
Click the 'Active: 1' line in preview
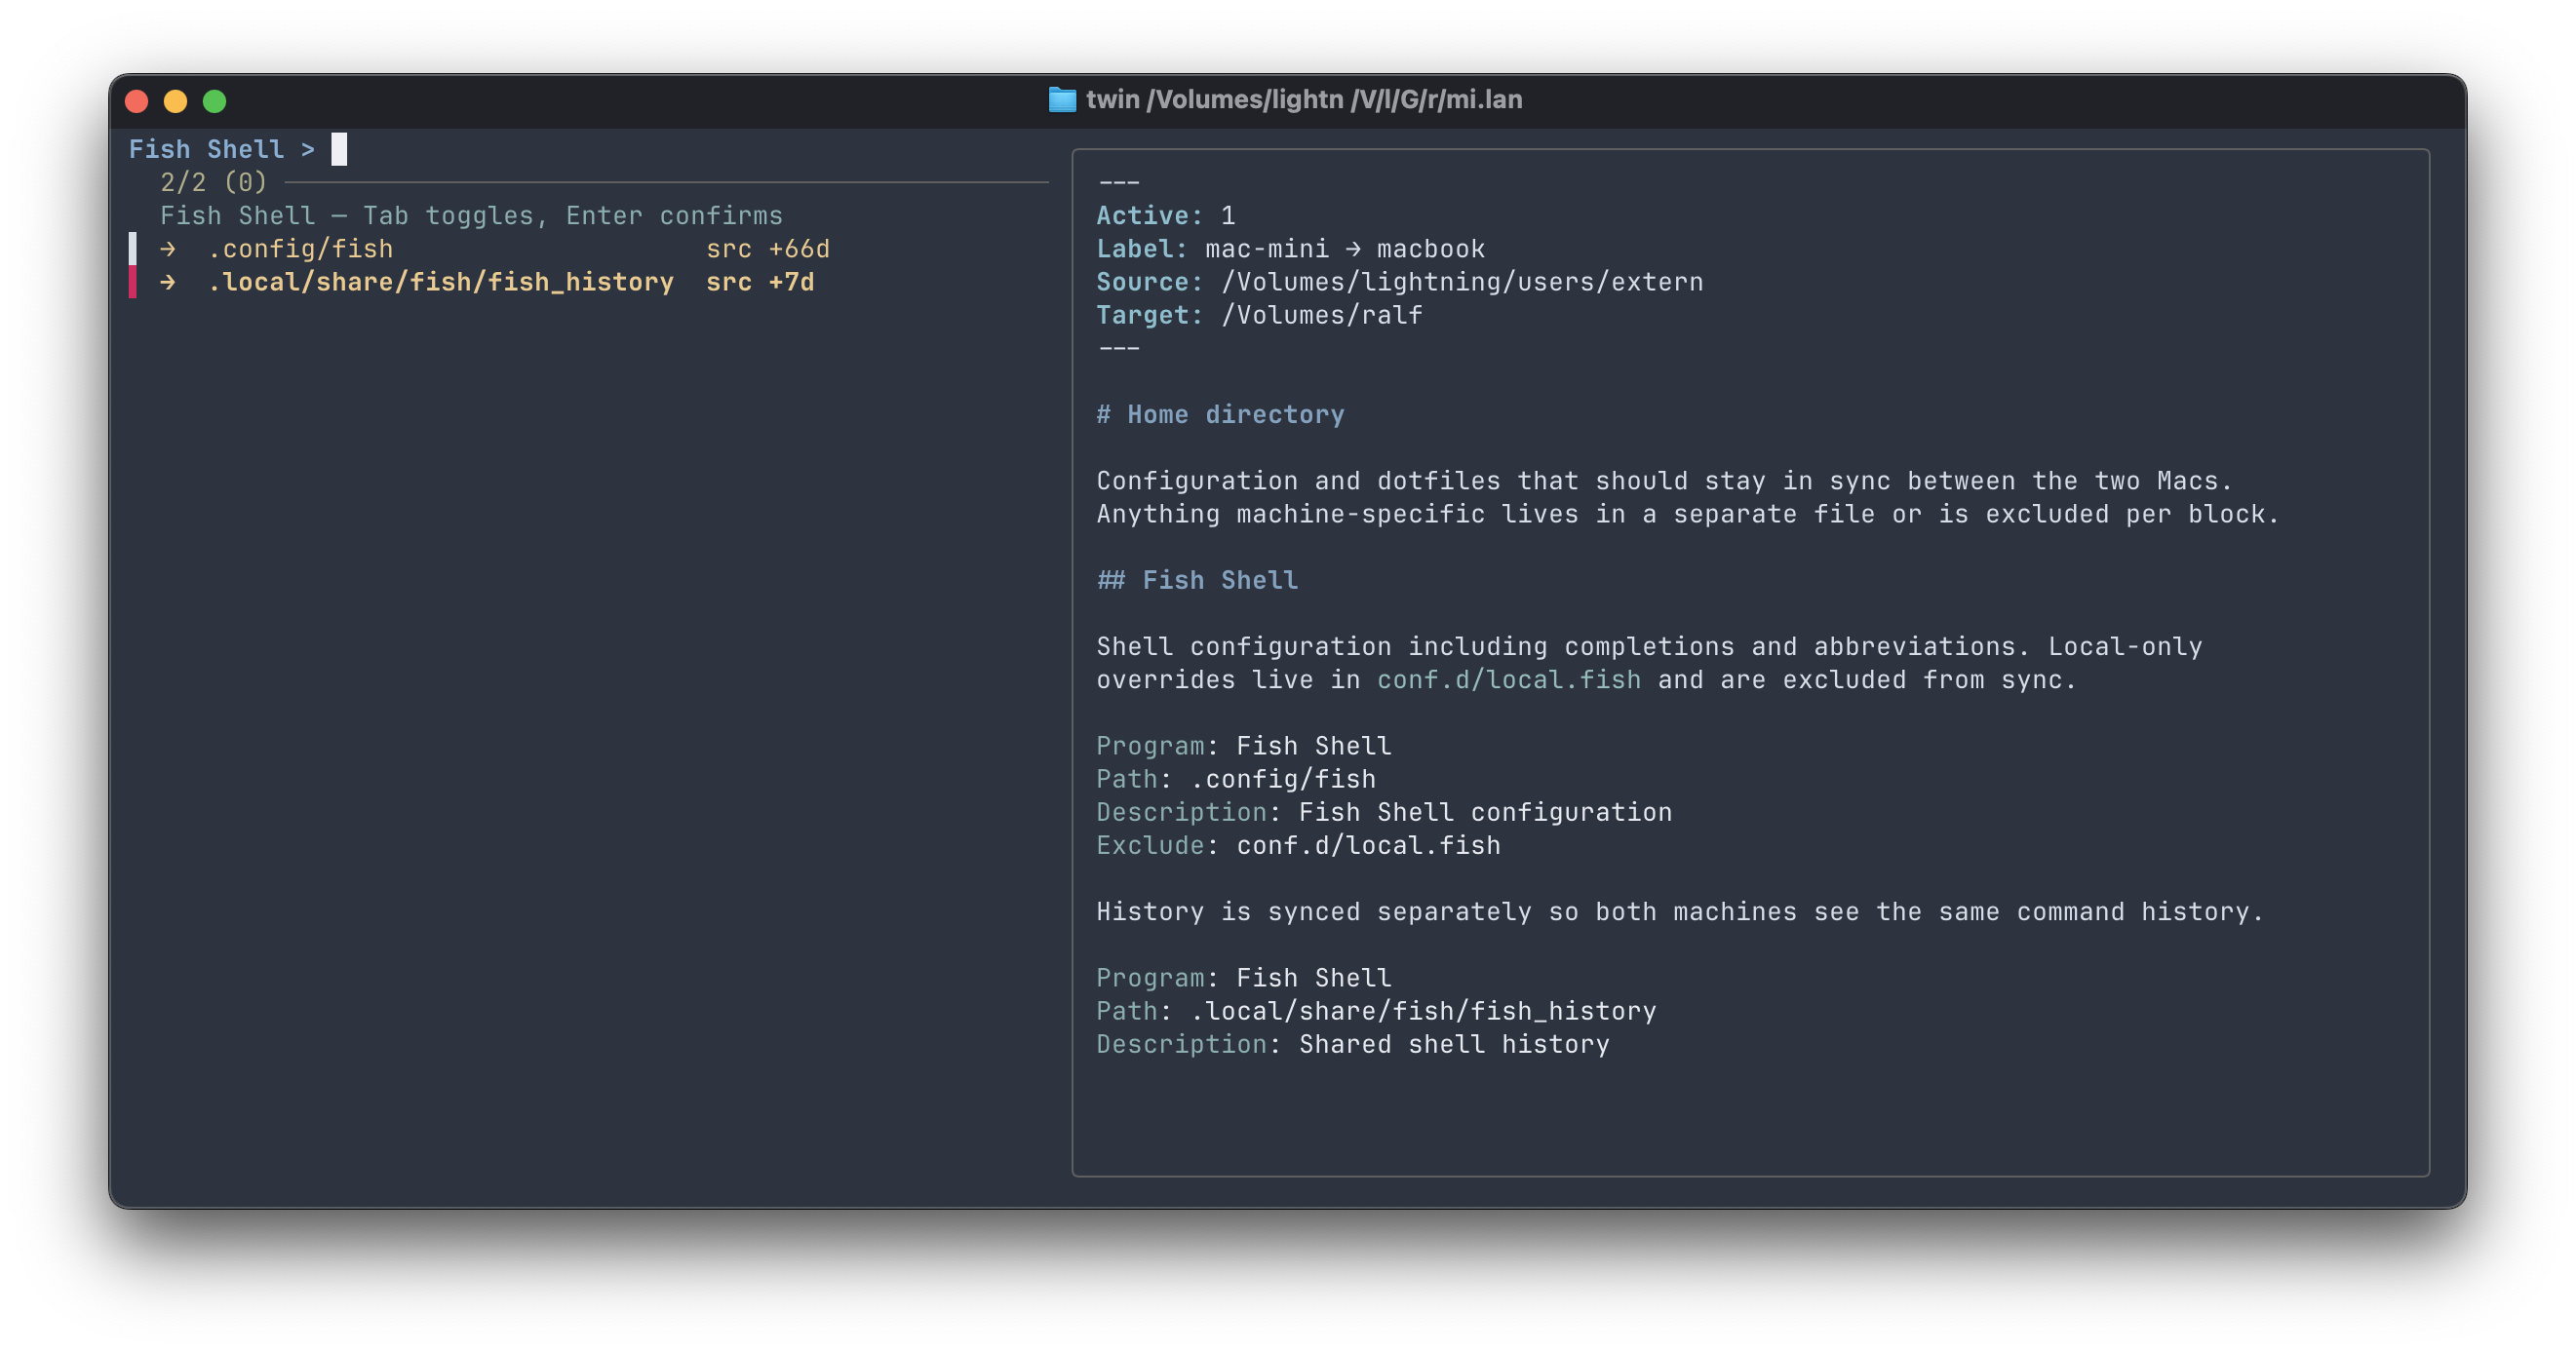[x=1165, y=216]
